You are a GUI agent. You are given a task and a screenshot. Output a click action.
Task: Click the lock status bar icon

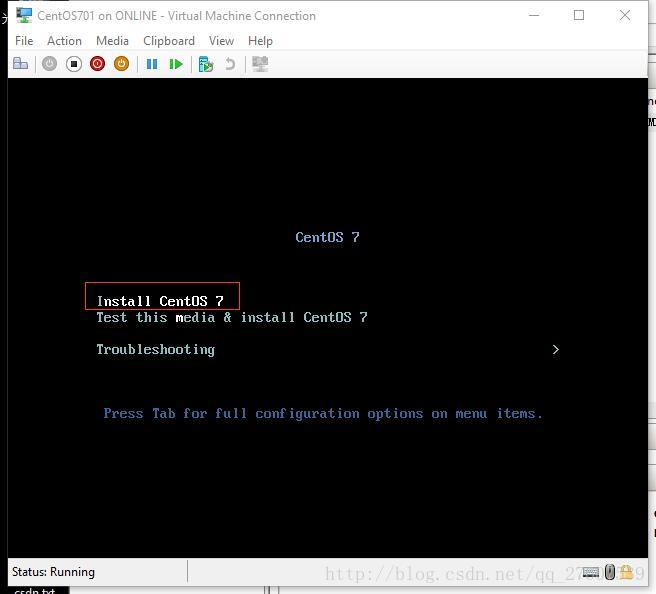(626, 571)
